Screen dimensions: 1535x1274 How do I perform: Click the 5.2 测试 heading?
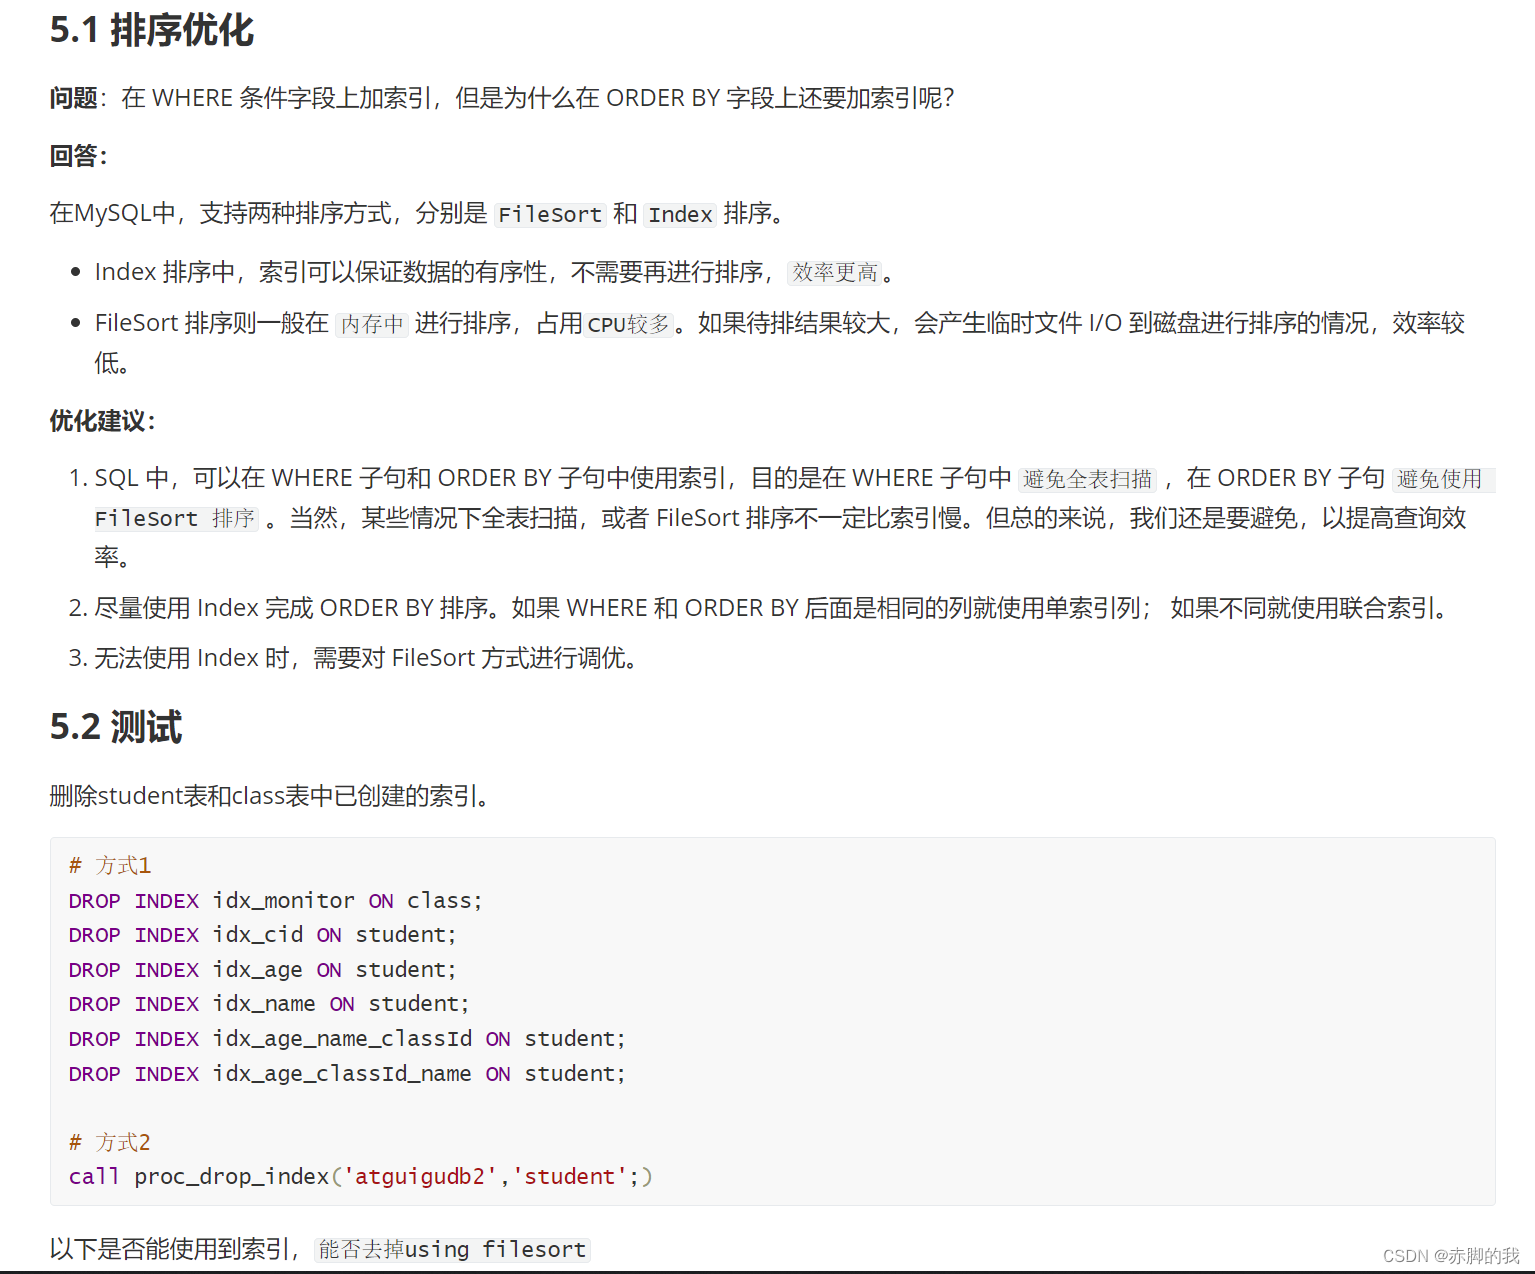coord(115,728)
